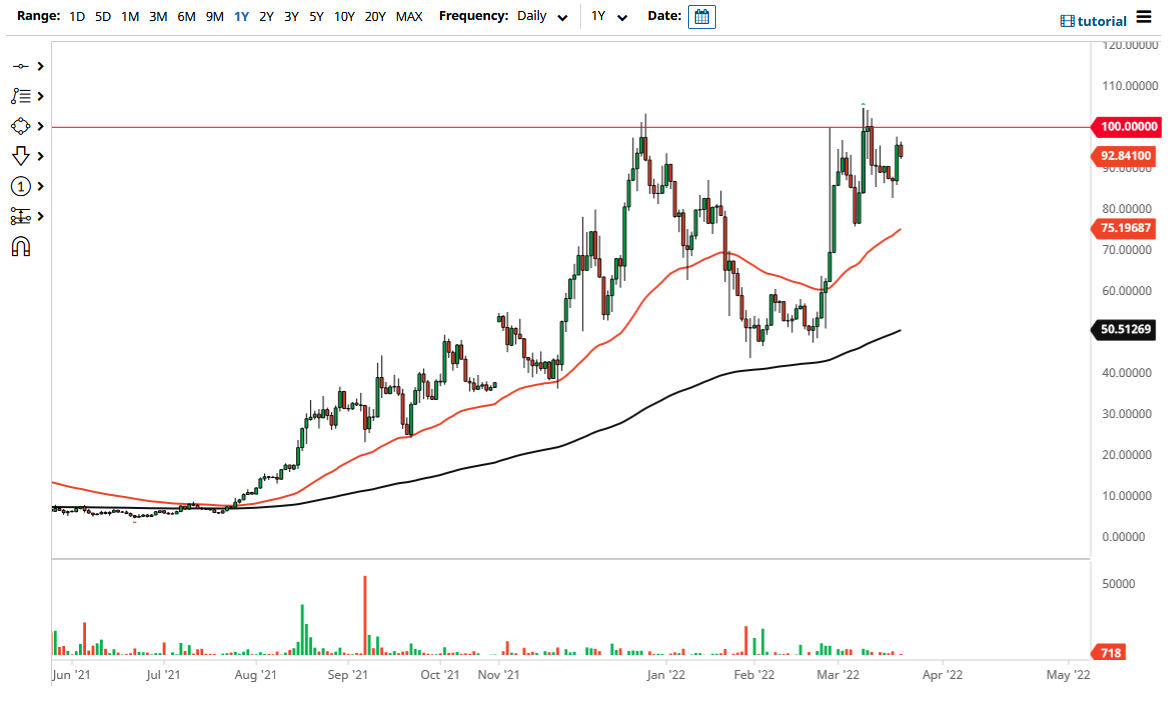Select the arrow annotation tool
Viewport: 1173px width, 702px height.
point(22,156)
